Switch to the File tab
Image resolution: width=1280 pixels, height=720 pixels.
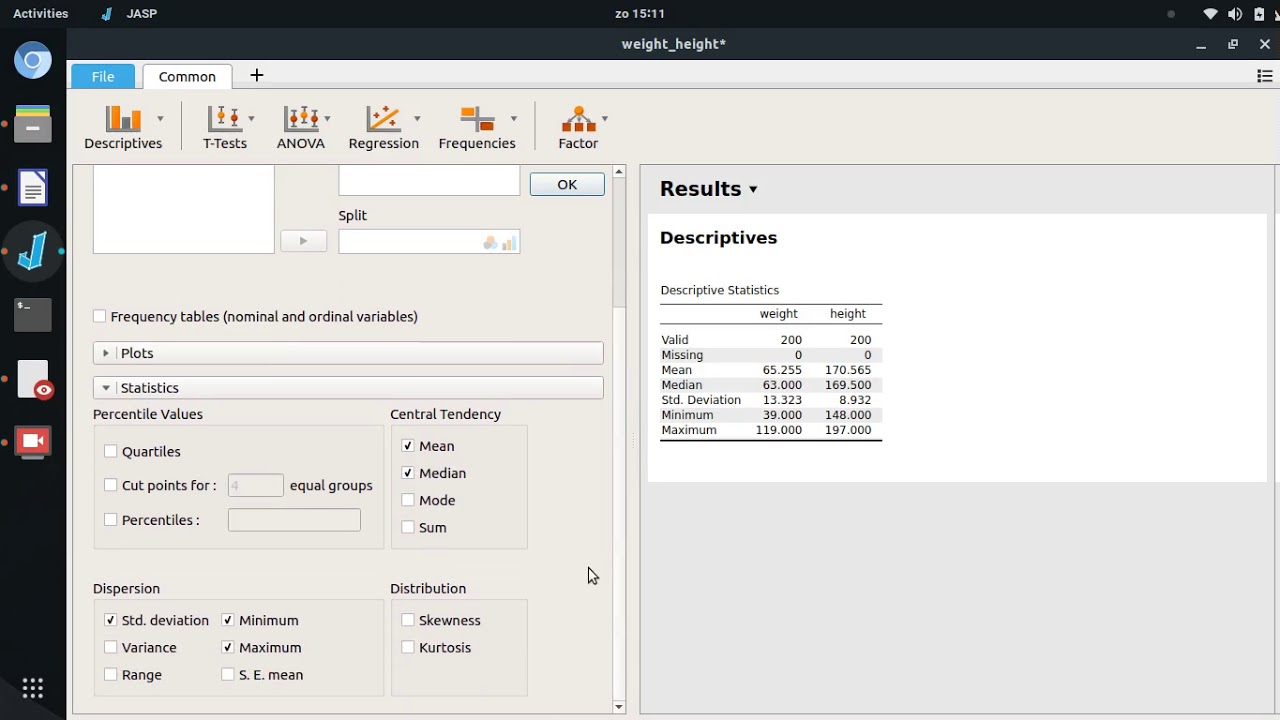click(103, 76)
